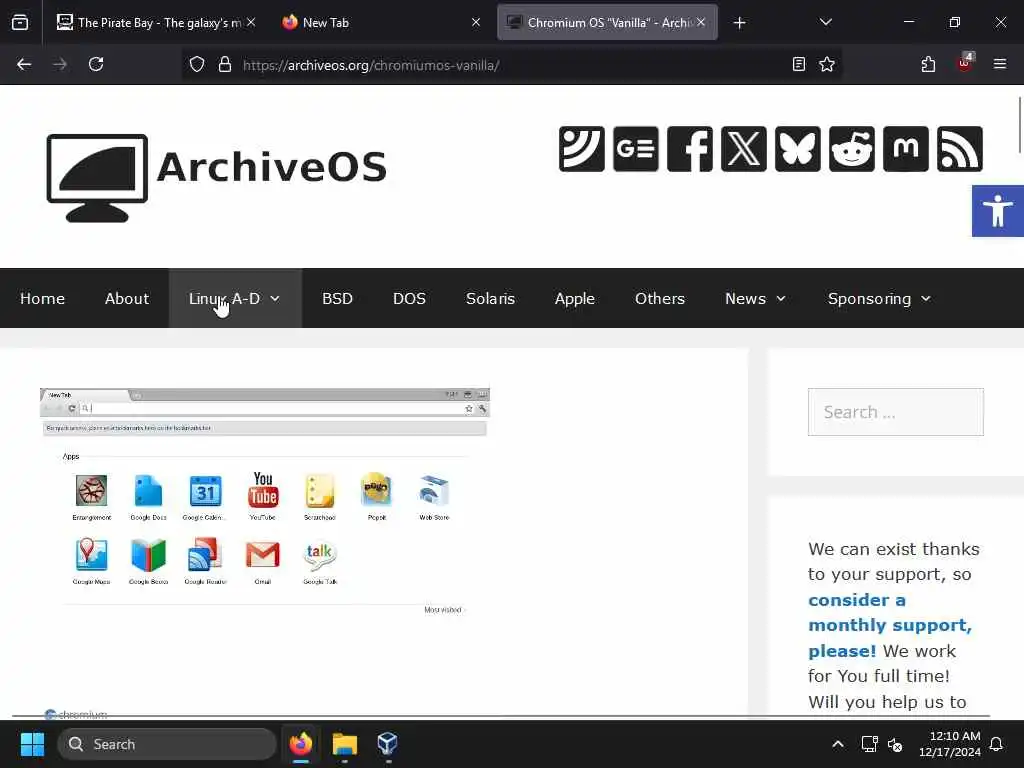Open the Others category
1024x768 pixels.
click(660, 298)
